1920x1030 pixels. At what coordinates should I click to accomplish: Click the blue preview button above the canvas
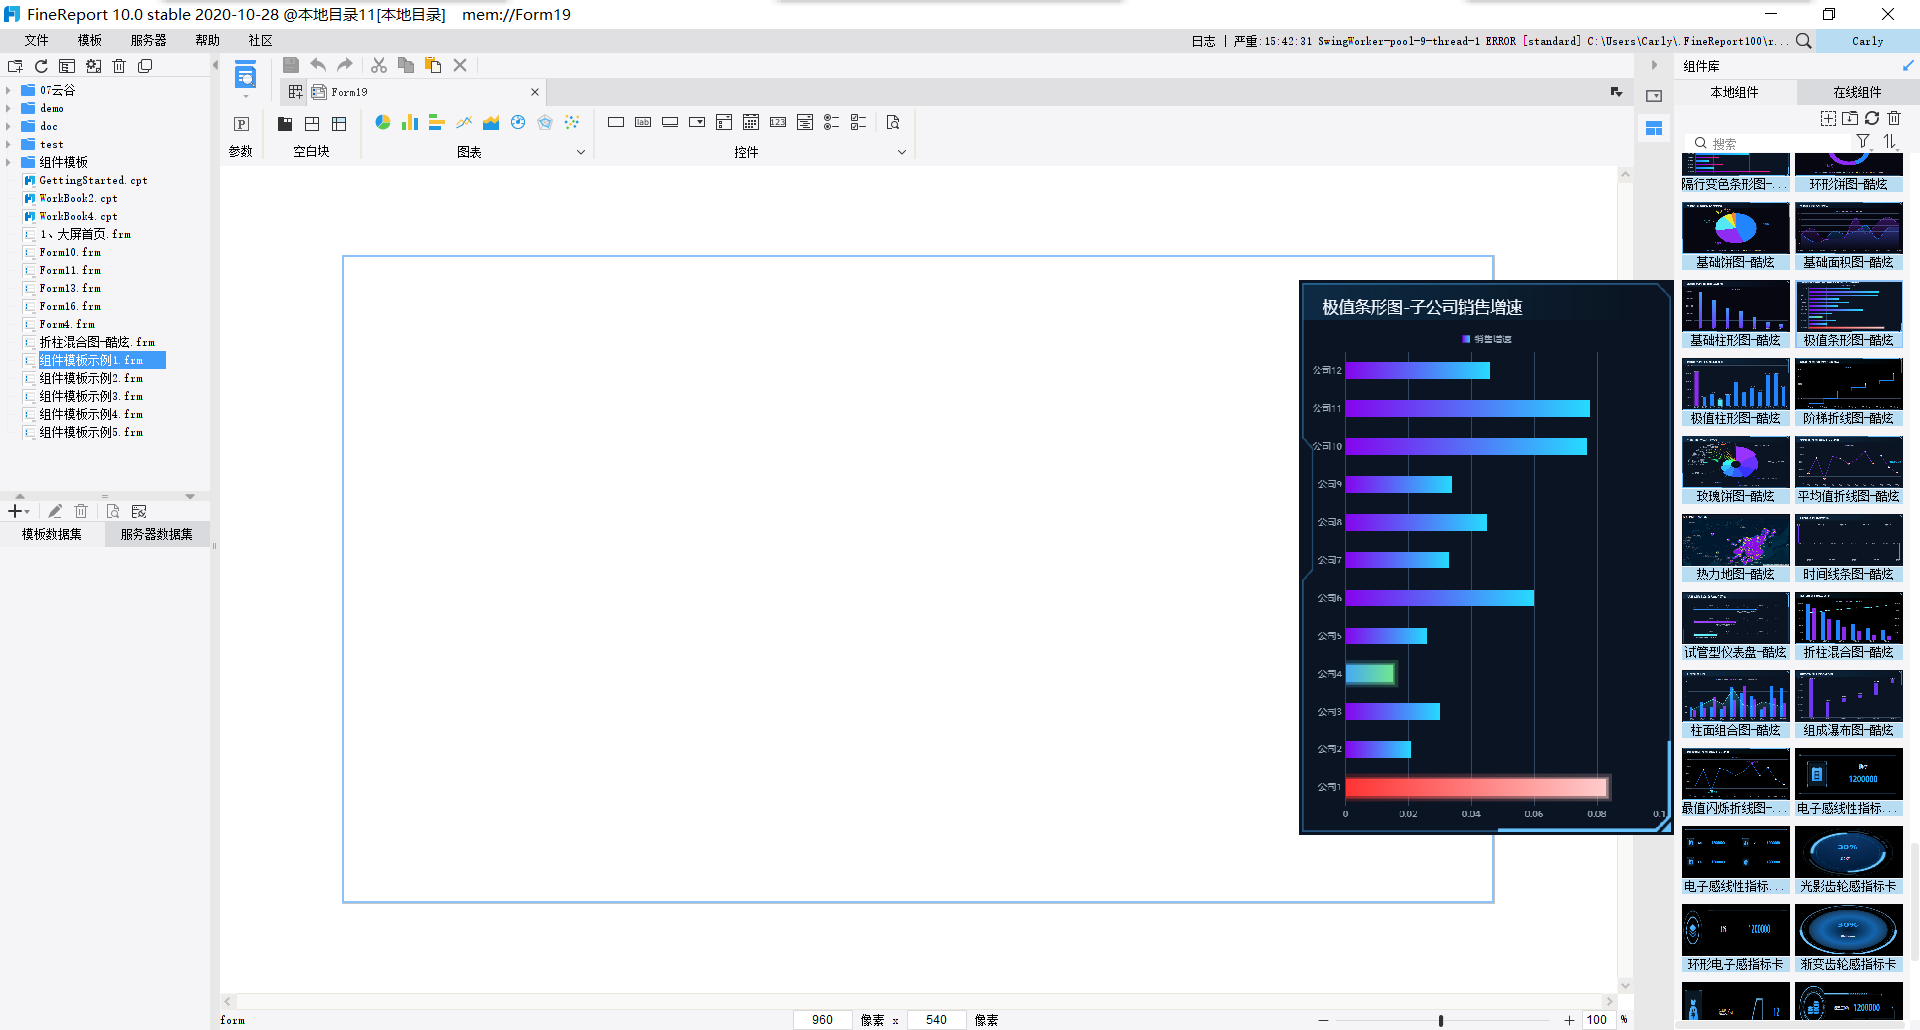pyautogui.click(x=245, y=76)
